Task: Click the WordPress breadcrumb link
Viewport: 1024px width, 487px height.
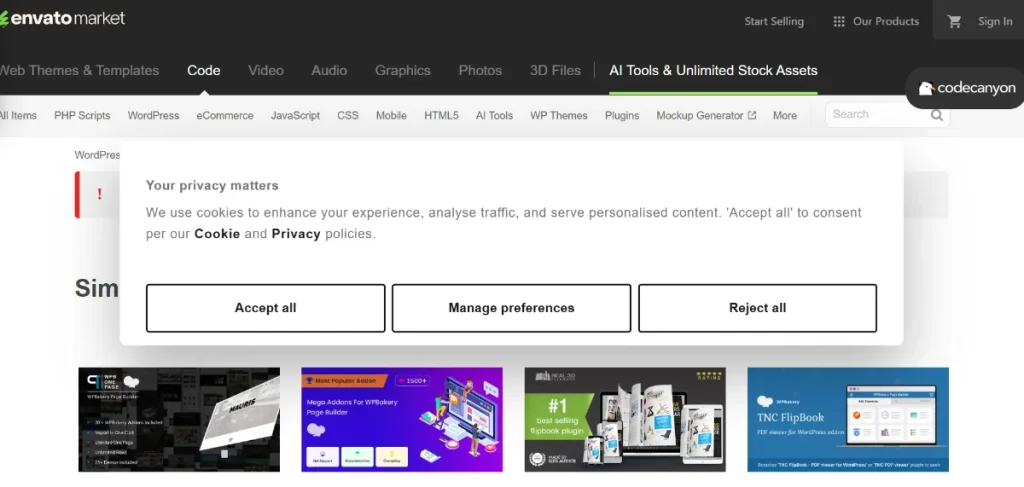Action: coord(97,155)
